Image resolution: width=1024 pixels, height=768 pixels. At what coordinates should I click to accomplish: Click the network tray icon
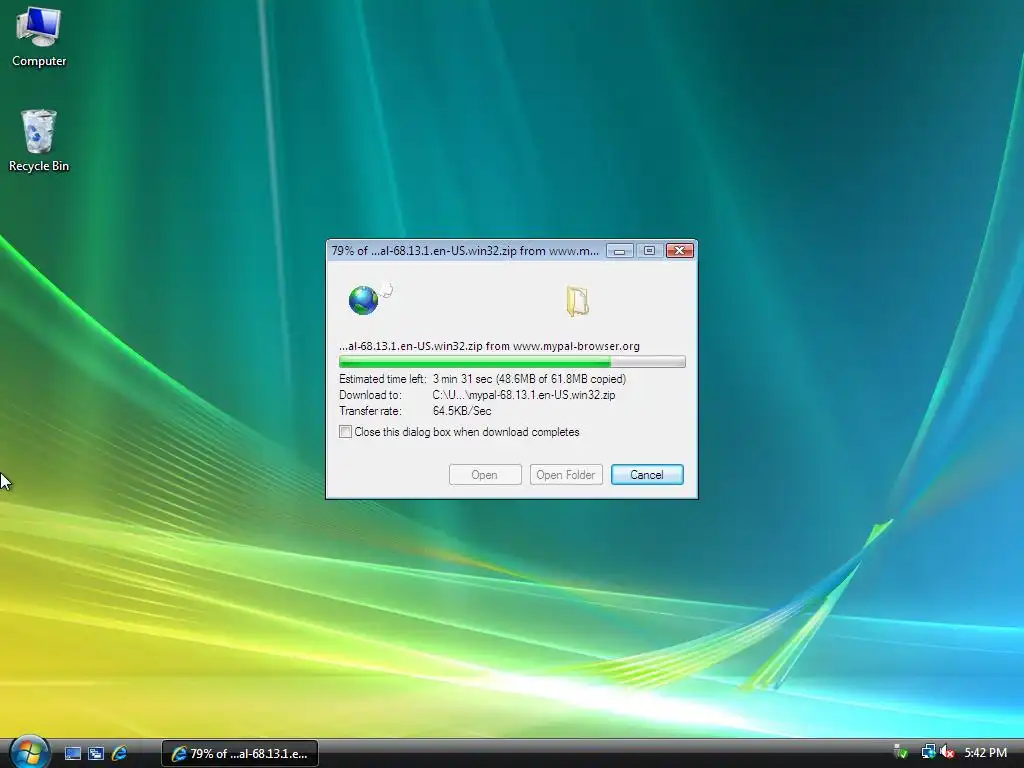coord(928,752)
